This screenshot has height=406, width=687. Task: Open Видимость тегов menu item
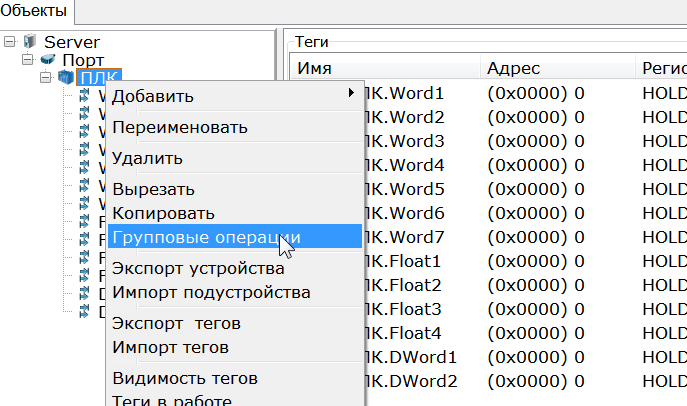(185, 378)
